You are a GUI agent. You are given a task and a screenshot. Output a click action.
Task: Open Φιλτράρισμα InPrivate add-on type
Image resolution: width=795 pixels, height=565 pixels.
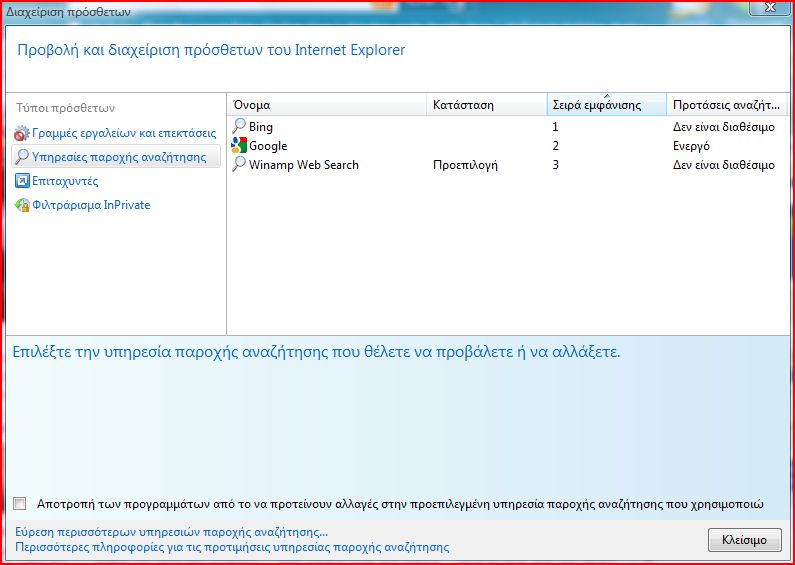click(91, 205)
